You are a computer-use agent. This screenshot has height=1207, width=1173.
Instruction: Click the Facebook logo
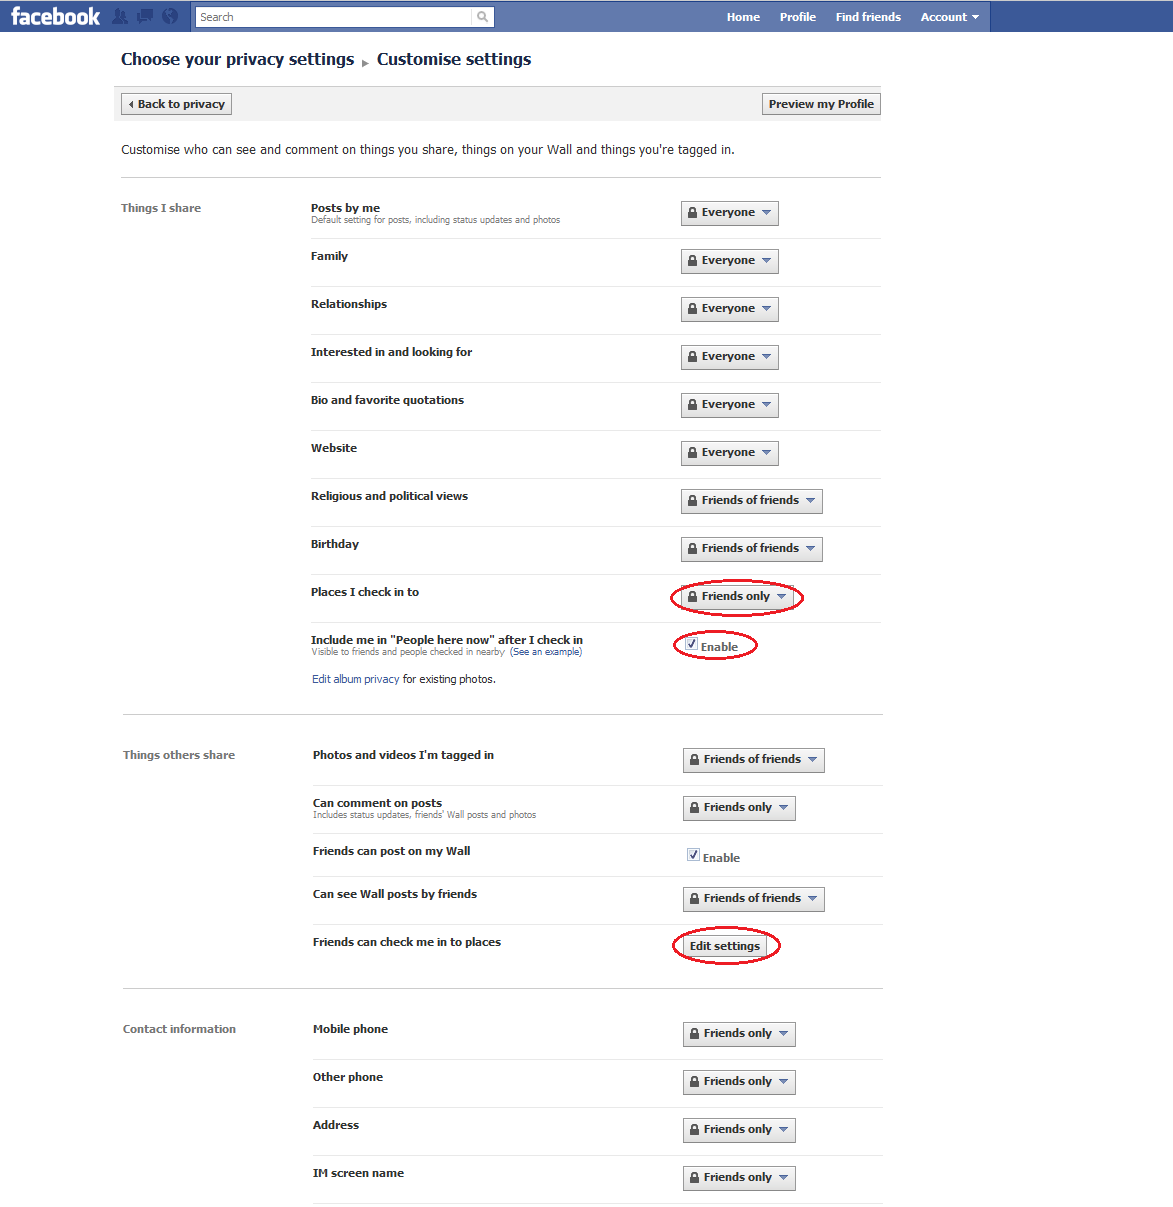[55, 16]
